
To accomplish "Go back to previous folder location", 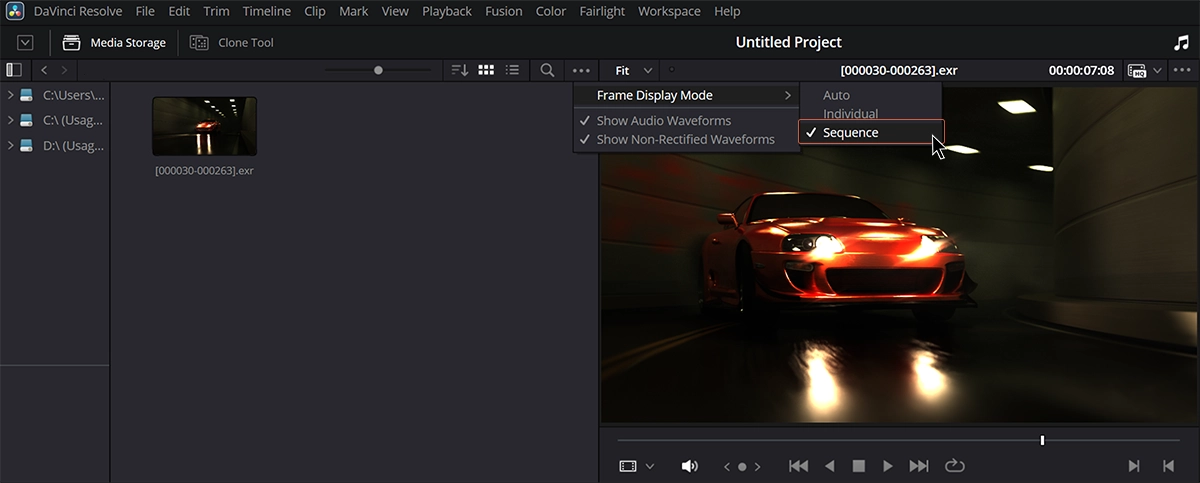I will click(x=45, y=70).
